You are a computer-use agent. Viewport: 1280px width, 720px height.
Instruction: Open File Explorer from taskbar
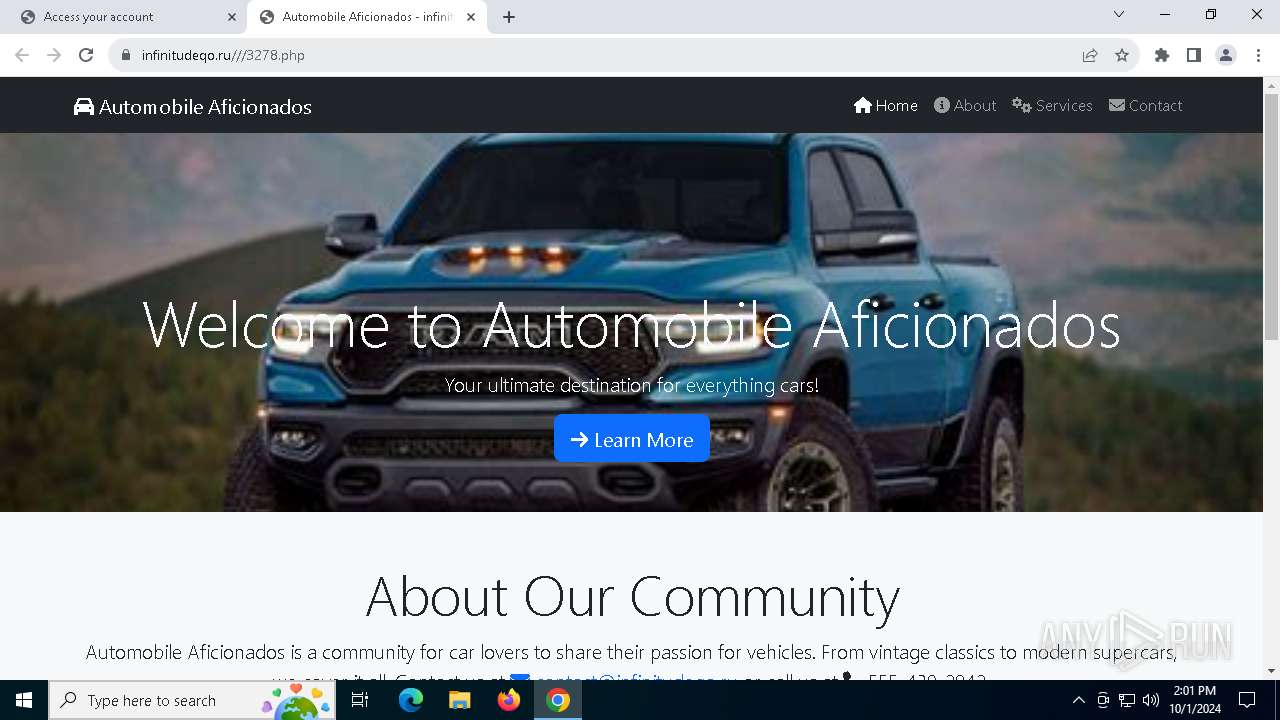459,700
